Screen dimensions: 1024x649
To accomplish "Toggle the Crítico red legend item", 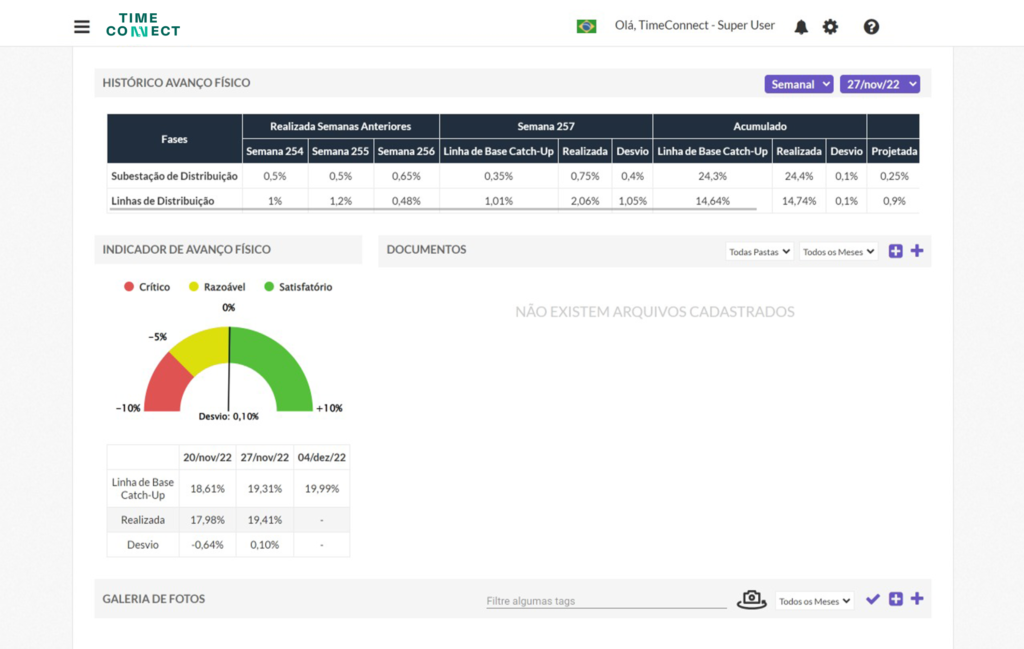I will click(147, 287).
